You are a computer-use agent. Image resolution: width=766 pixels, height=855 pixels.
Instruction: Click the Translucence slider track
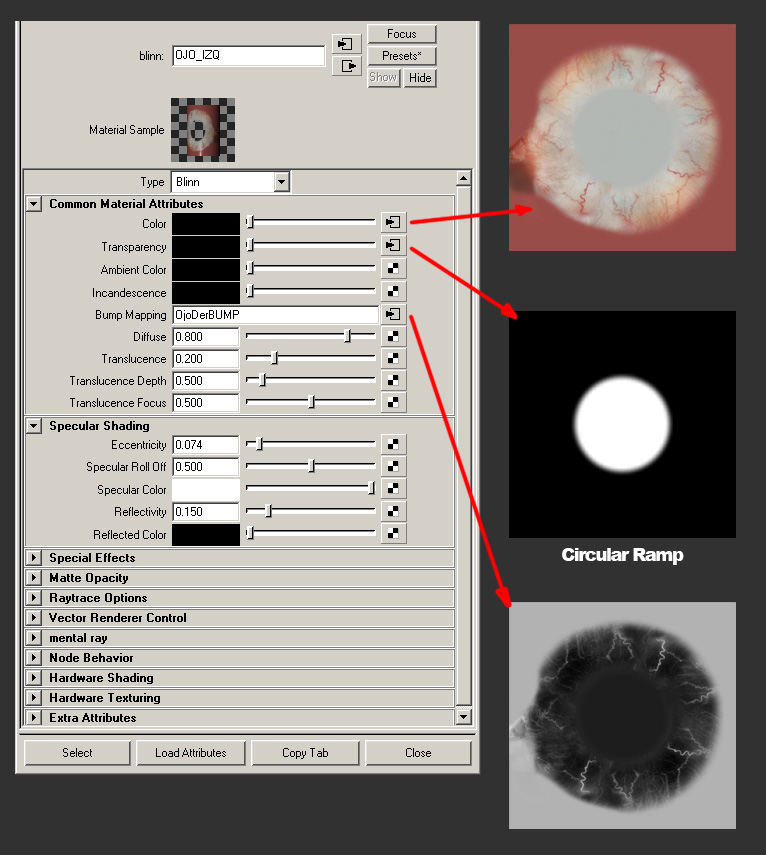click(x=311, y=358)
